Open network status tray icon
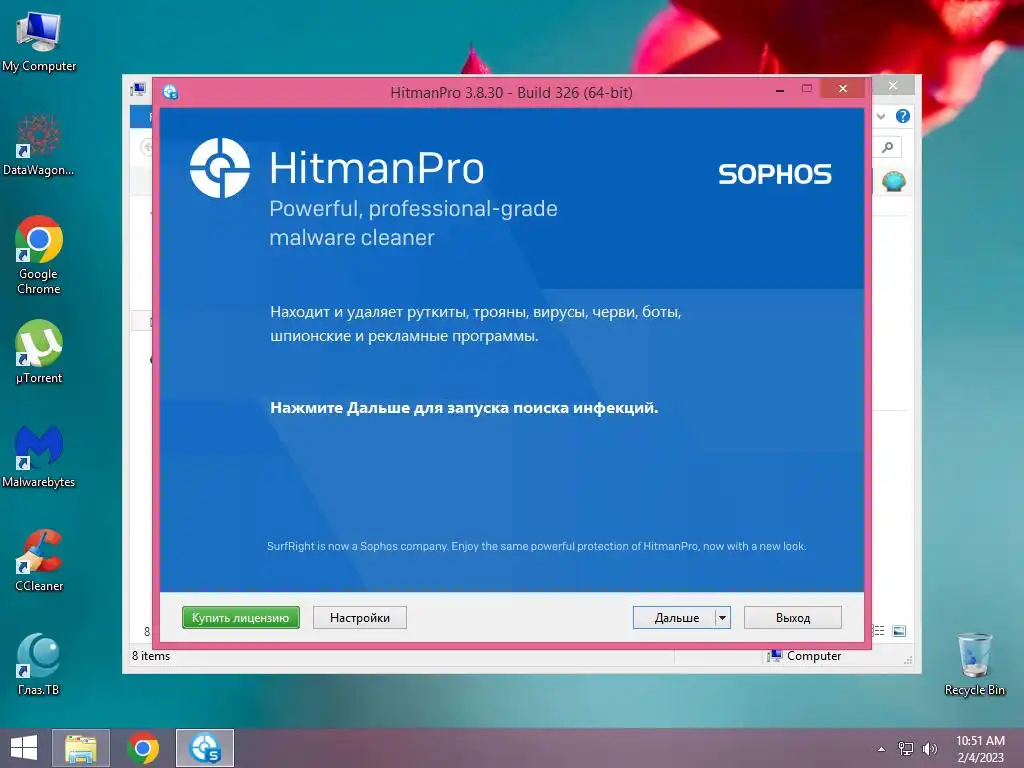The width and height of the screenshot is (1024, 768). (x=906, y=748)
